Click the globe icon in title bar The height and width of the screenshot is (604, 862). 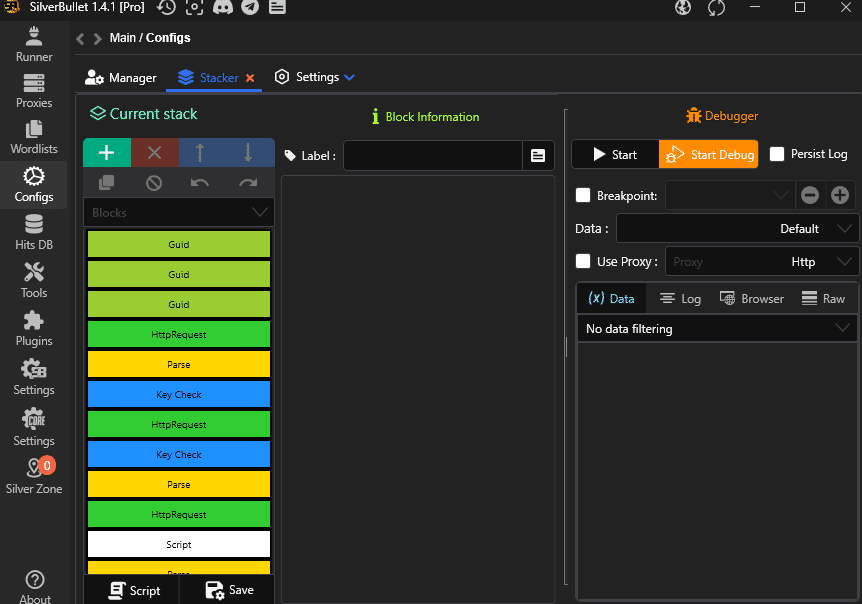pos(683,7)
